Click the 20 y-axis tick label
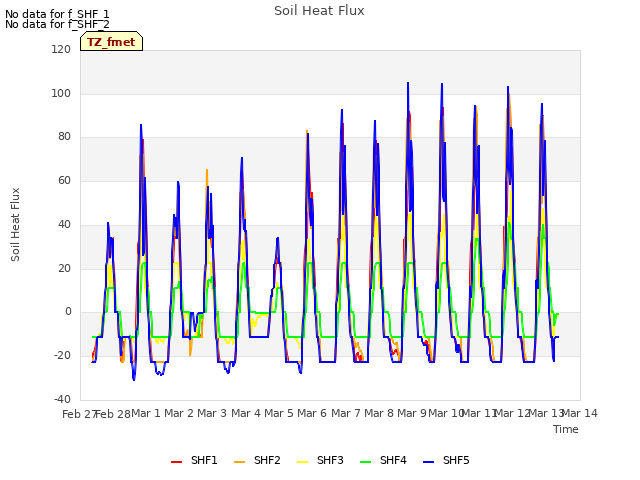Image resolution: width=640 pixels, height=480 pixels. (64, 269)
